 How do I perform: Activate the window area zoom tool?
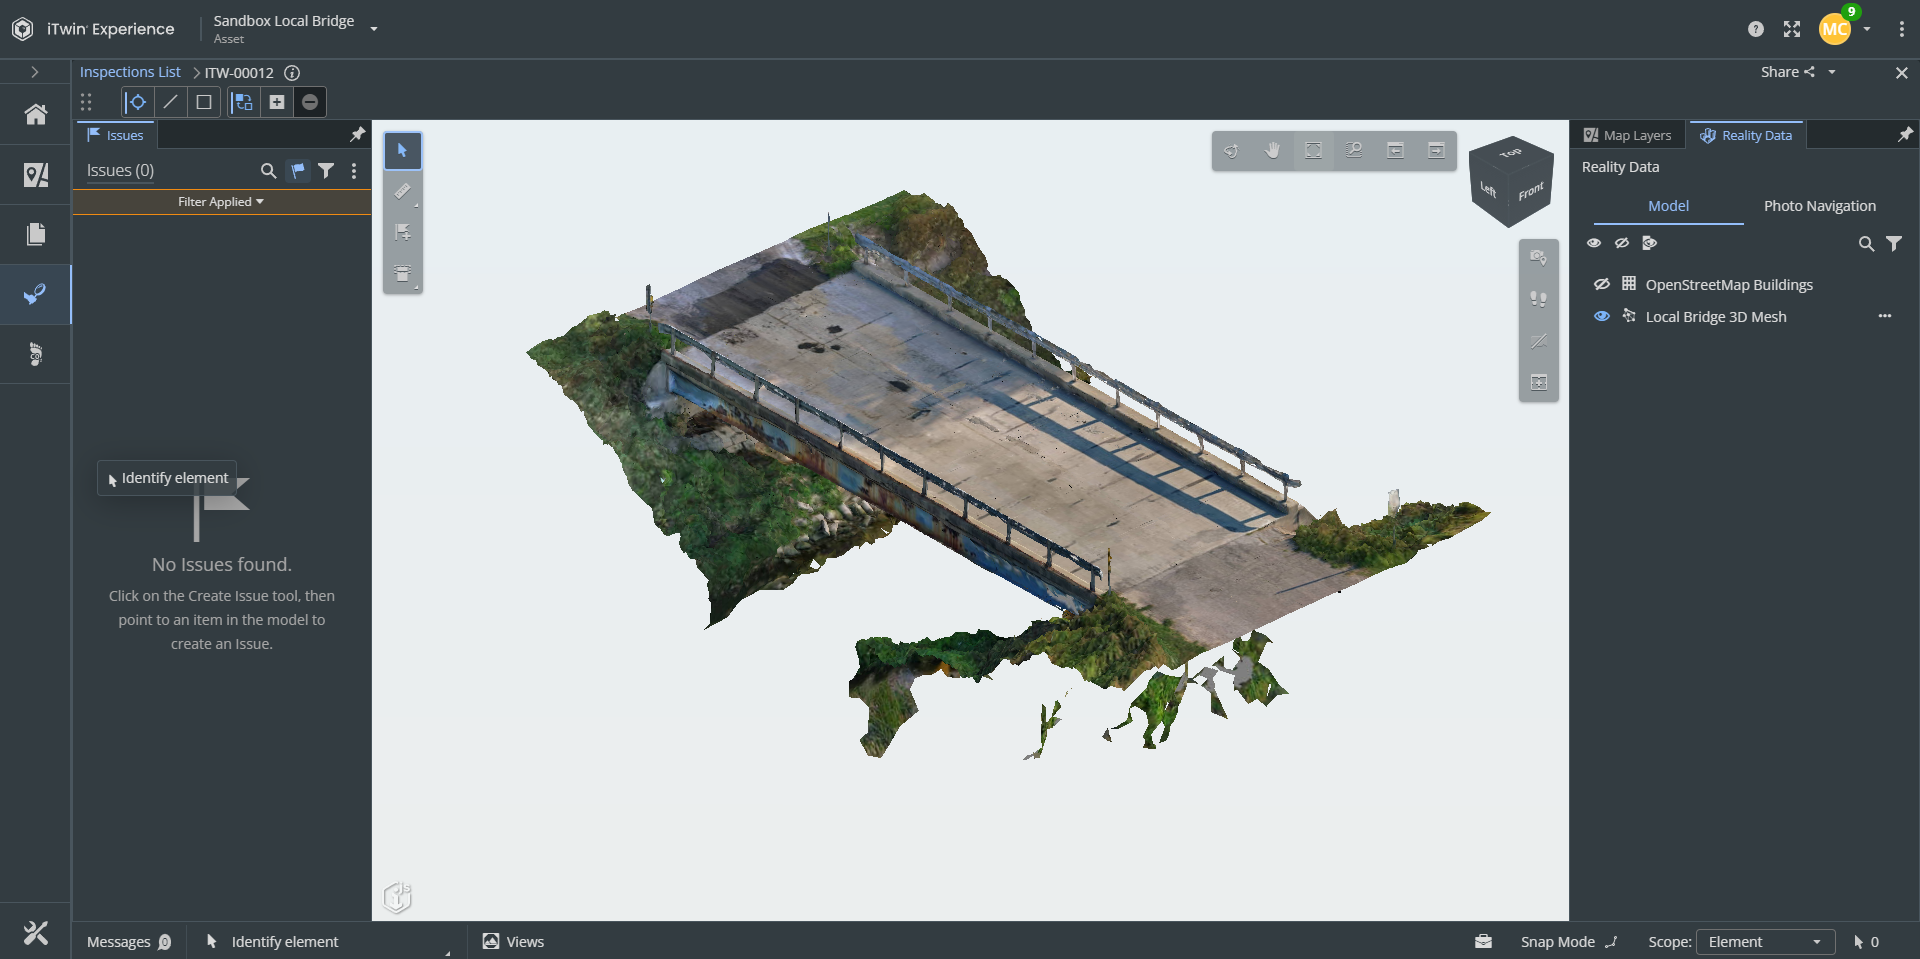1354,151
